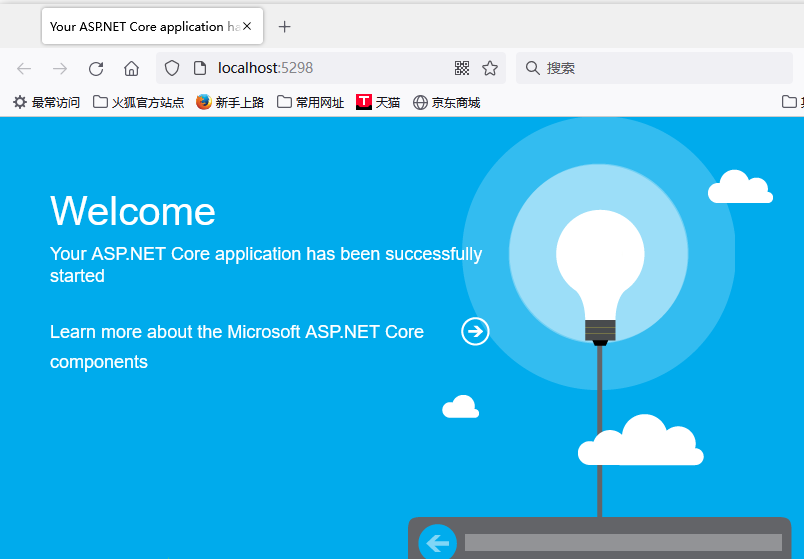Image resolution: width=804 pixels, height=559 pixels.
Task: Click the Welcome heading text
Action: [133, 211]
